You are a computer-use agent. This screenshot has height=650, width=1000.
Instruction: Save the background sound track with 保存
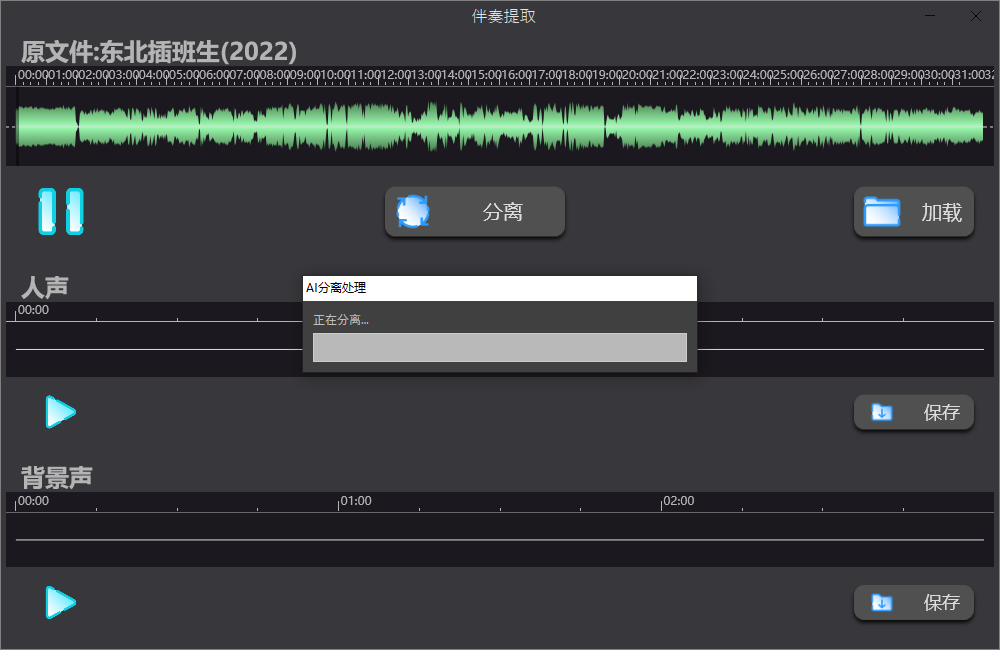pyautogui.click(x=913, y=602)
